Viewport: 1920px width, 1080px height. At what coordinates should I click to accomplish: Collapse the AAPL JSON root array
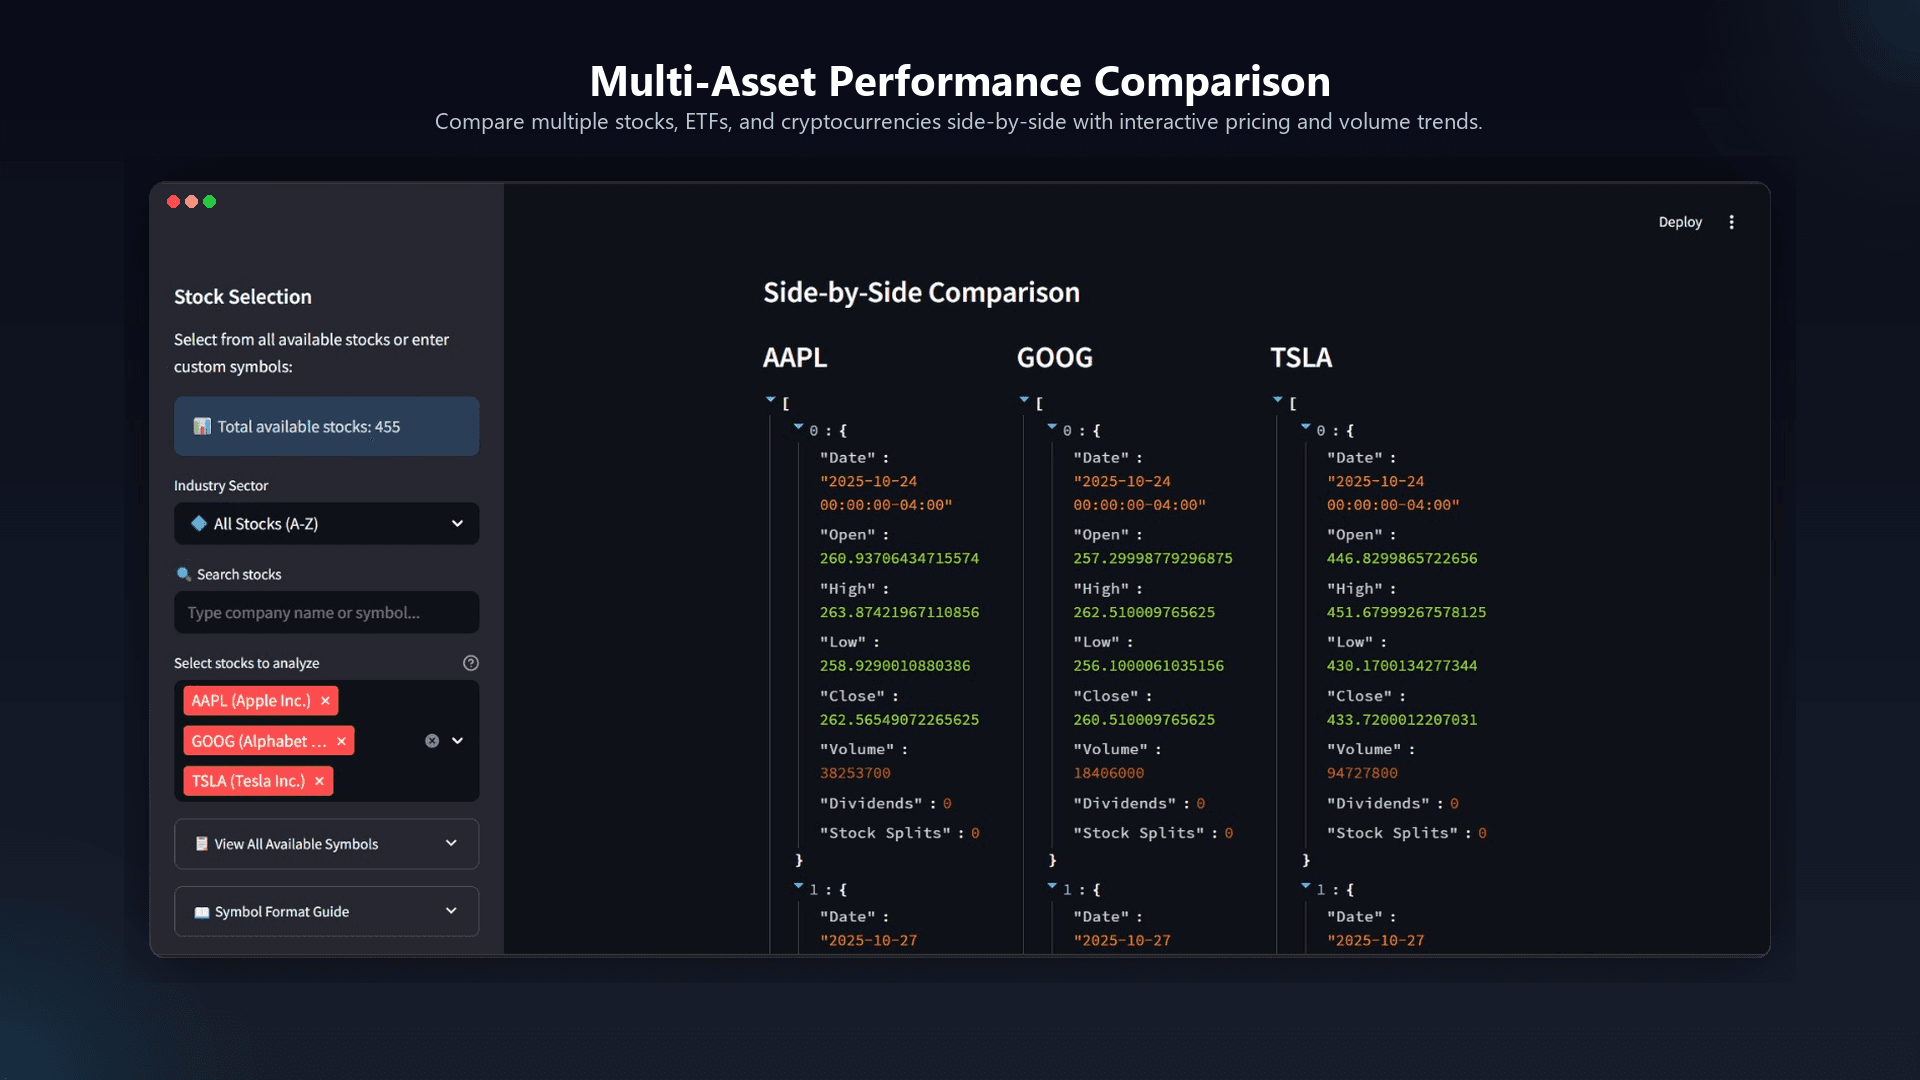tap(771, 400)
